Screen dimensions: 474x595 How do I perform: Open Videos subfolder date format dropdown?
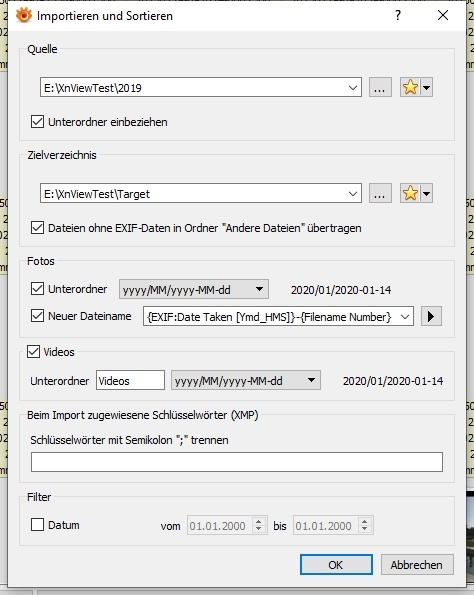[246, 380]
